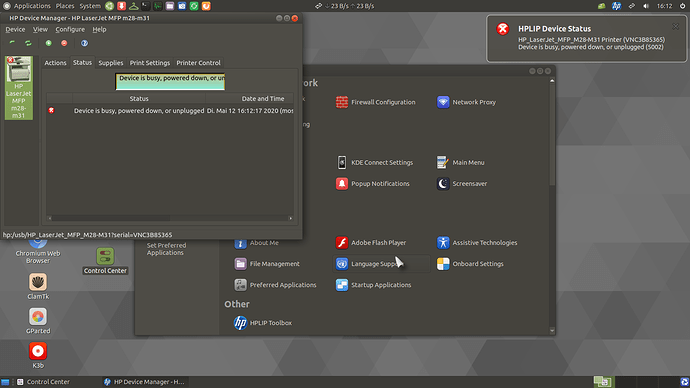Screen dimensions: 690x388
Task: Open K3b desktop icon
Action: tap(38, 355)
